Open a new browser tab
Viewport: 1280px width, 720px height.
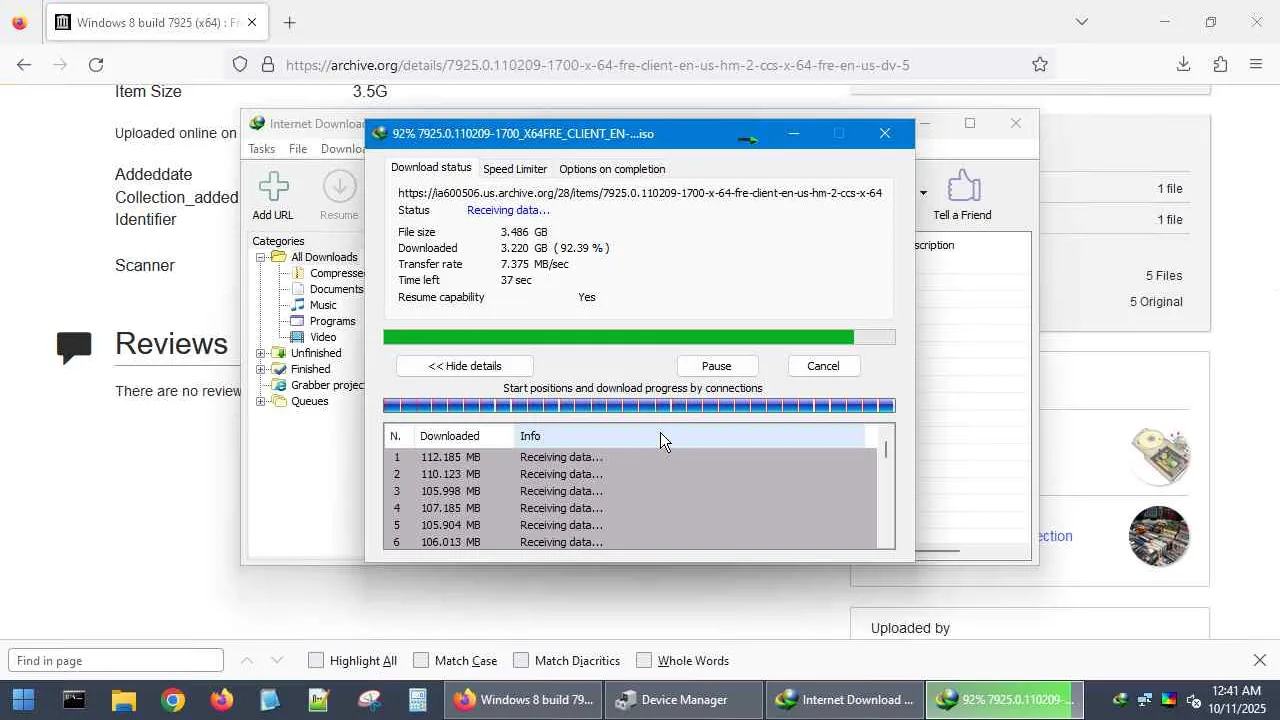point(290,22)
